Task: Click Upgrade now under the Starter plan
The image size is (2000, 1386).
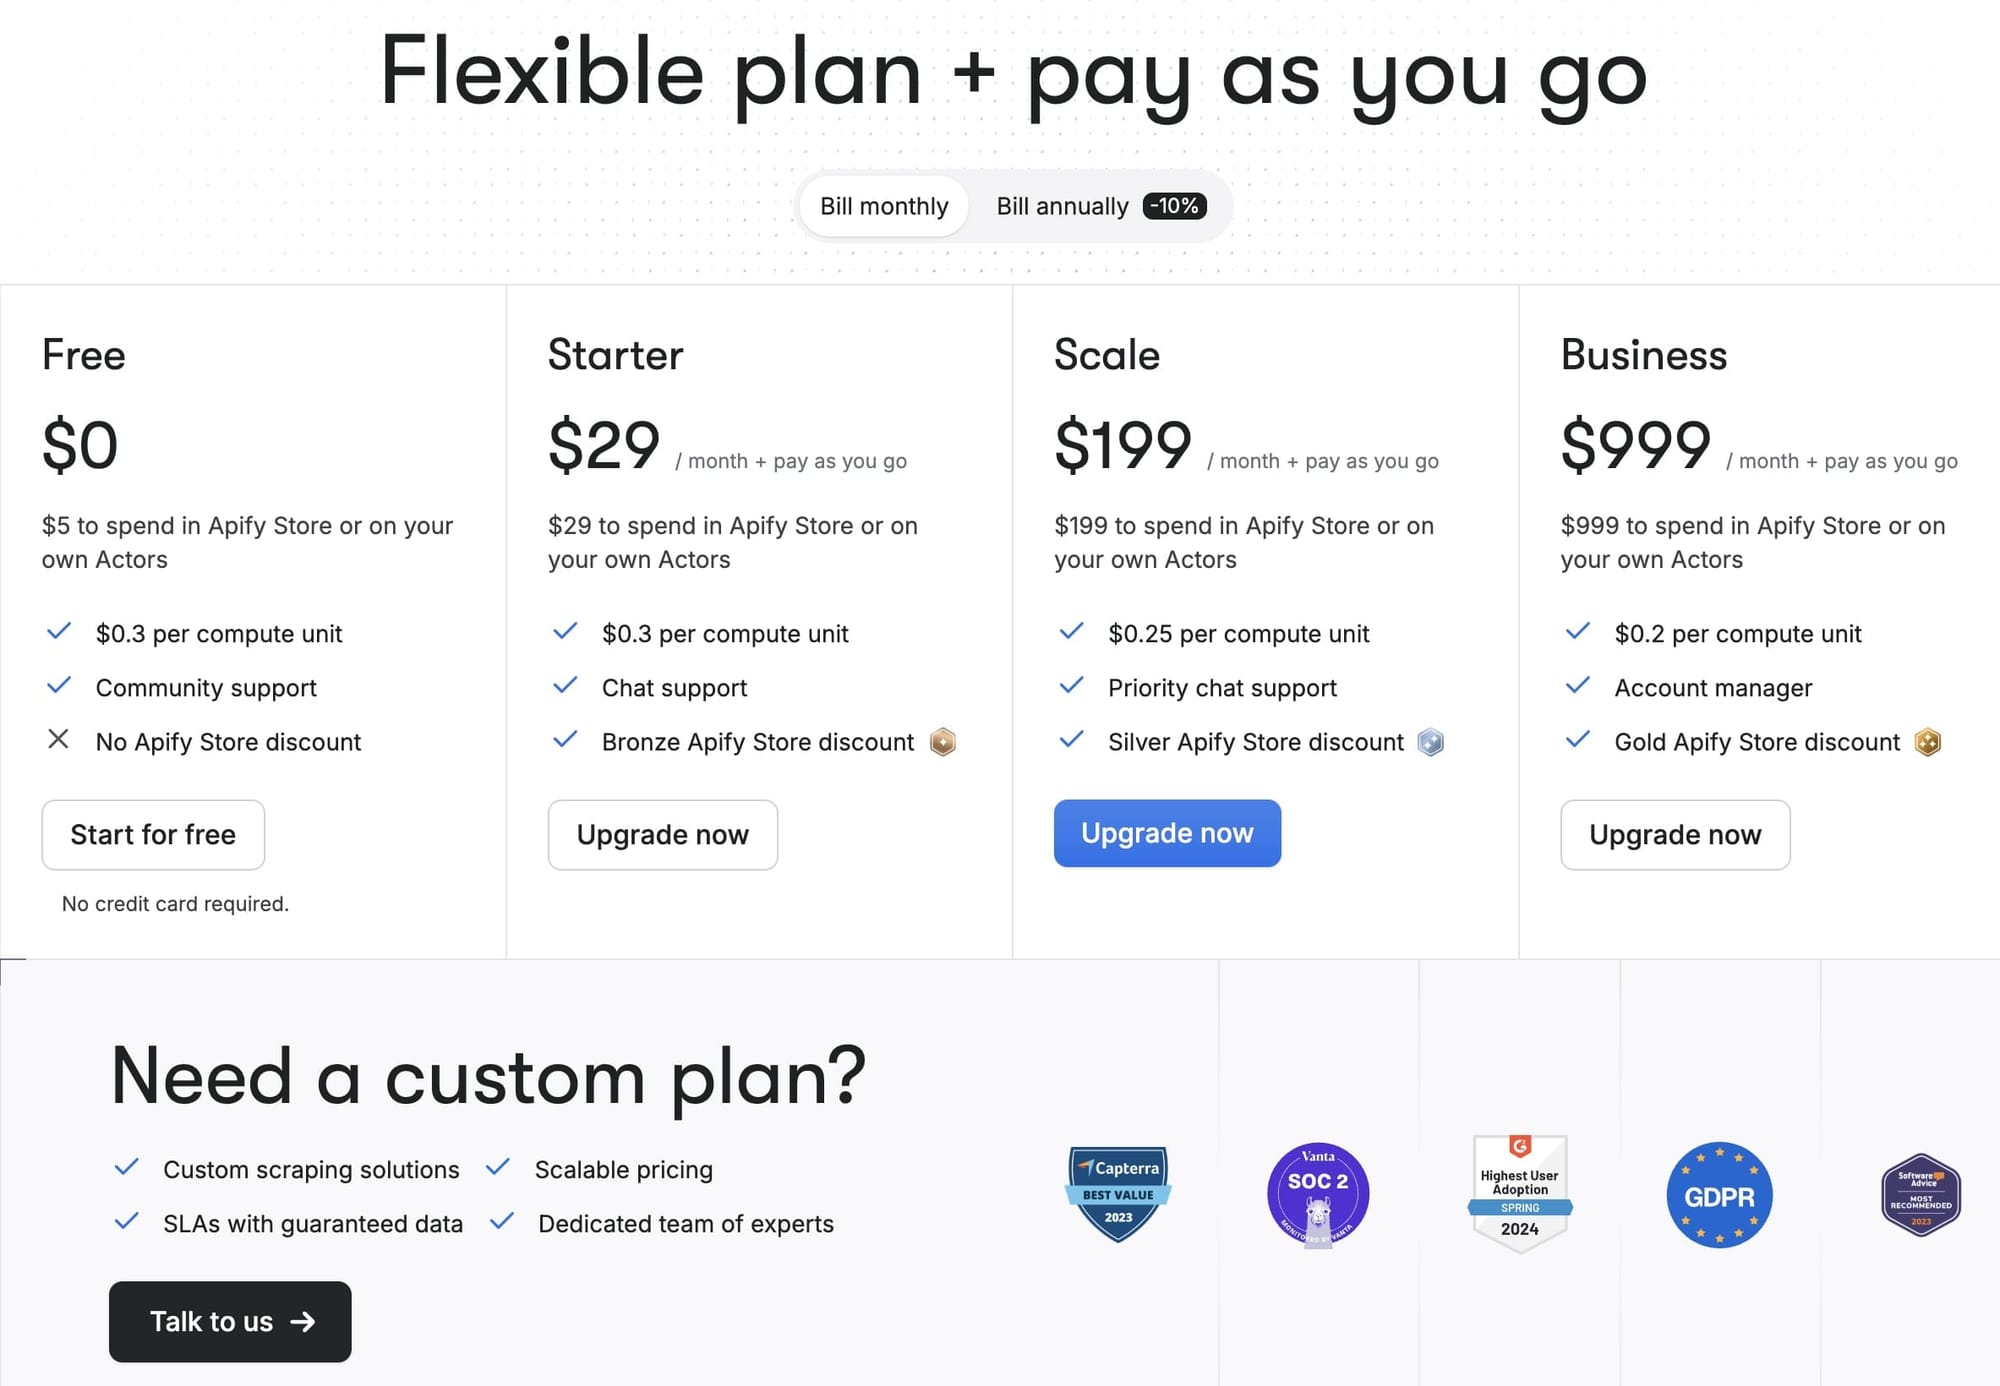Action: click(662, 834)
